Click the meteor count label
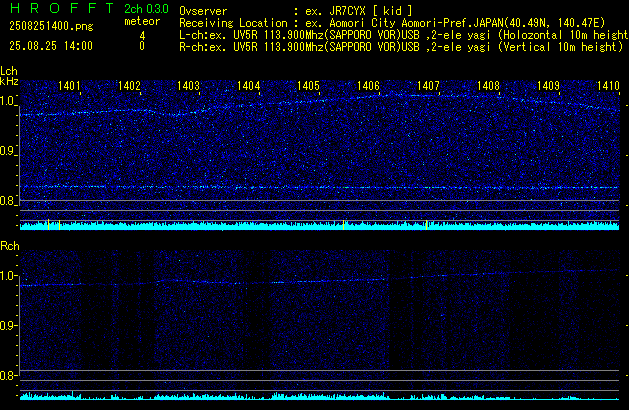Screen dimensions: 629x410 pos(142,21)
